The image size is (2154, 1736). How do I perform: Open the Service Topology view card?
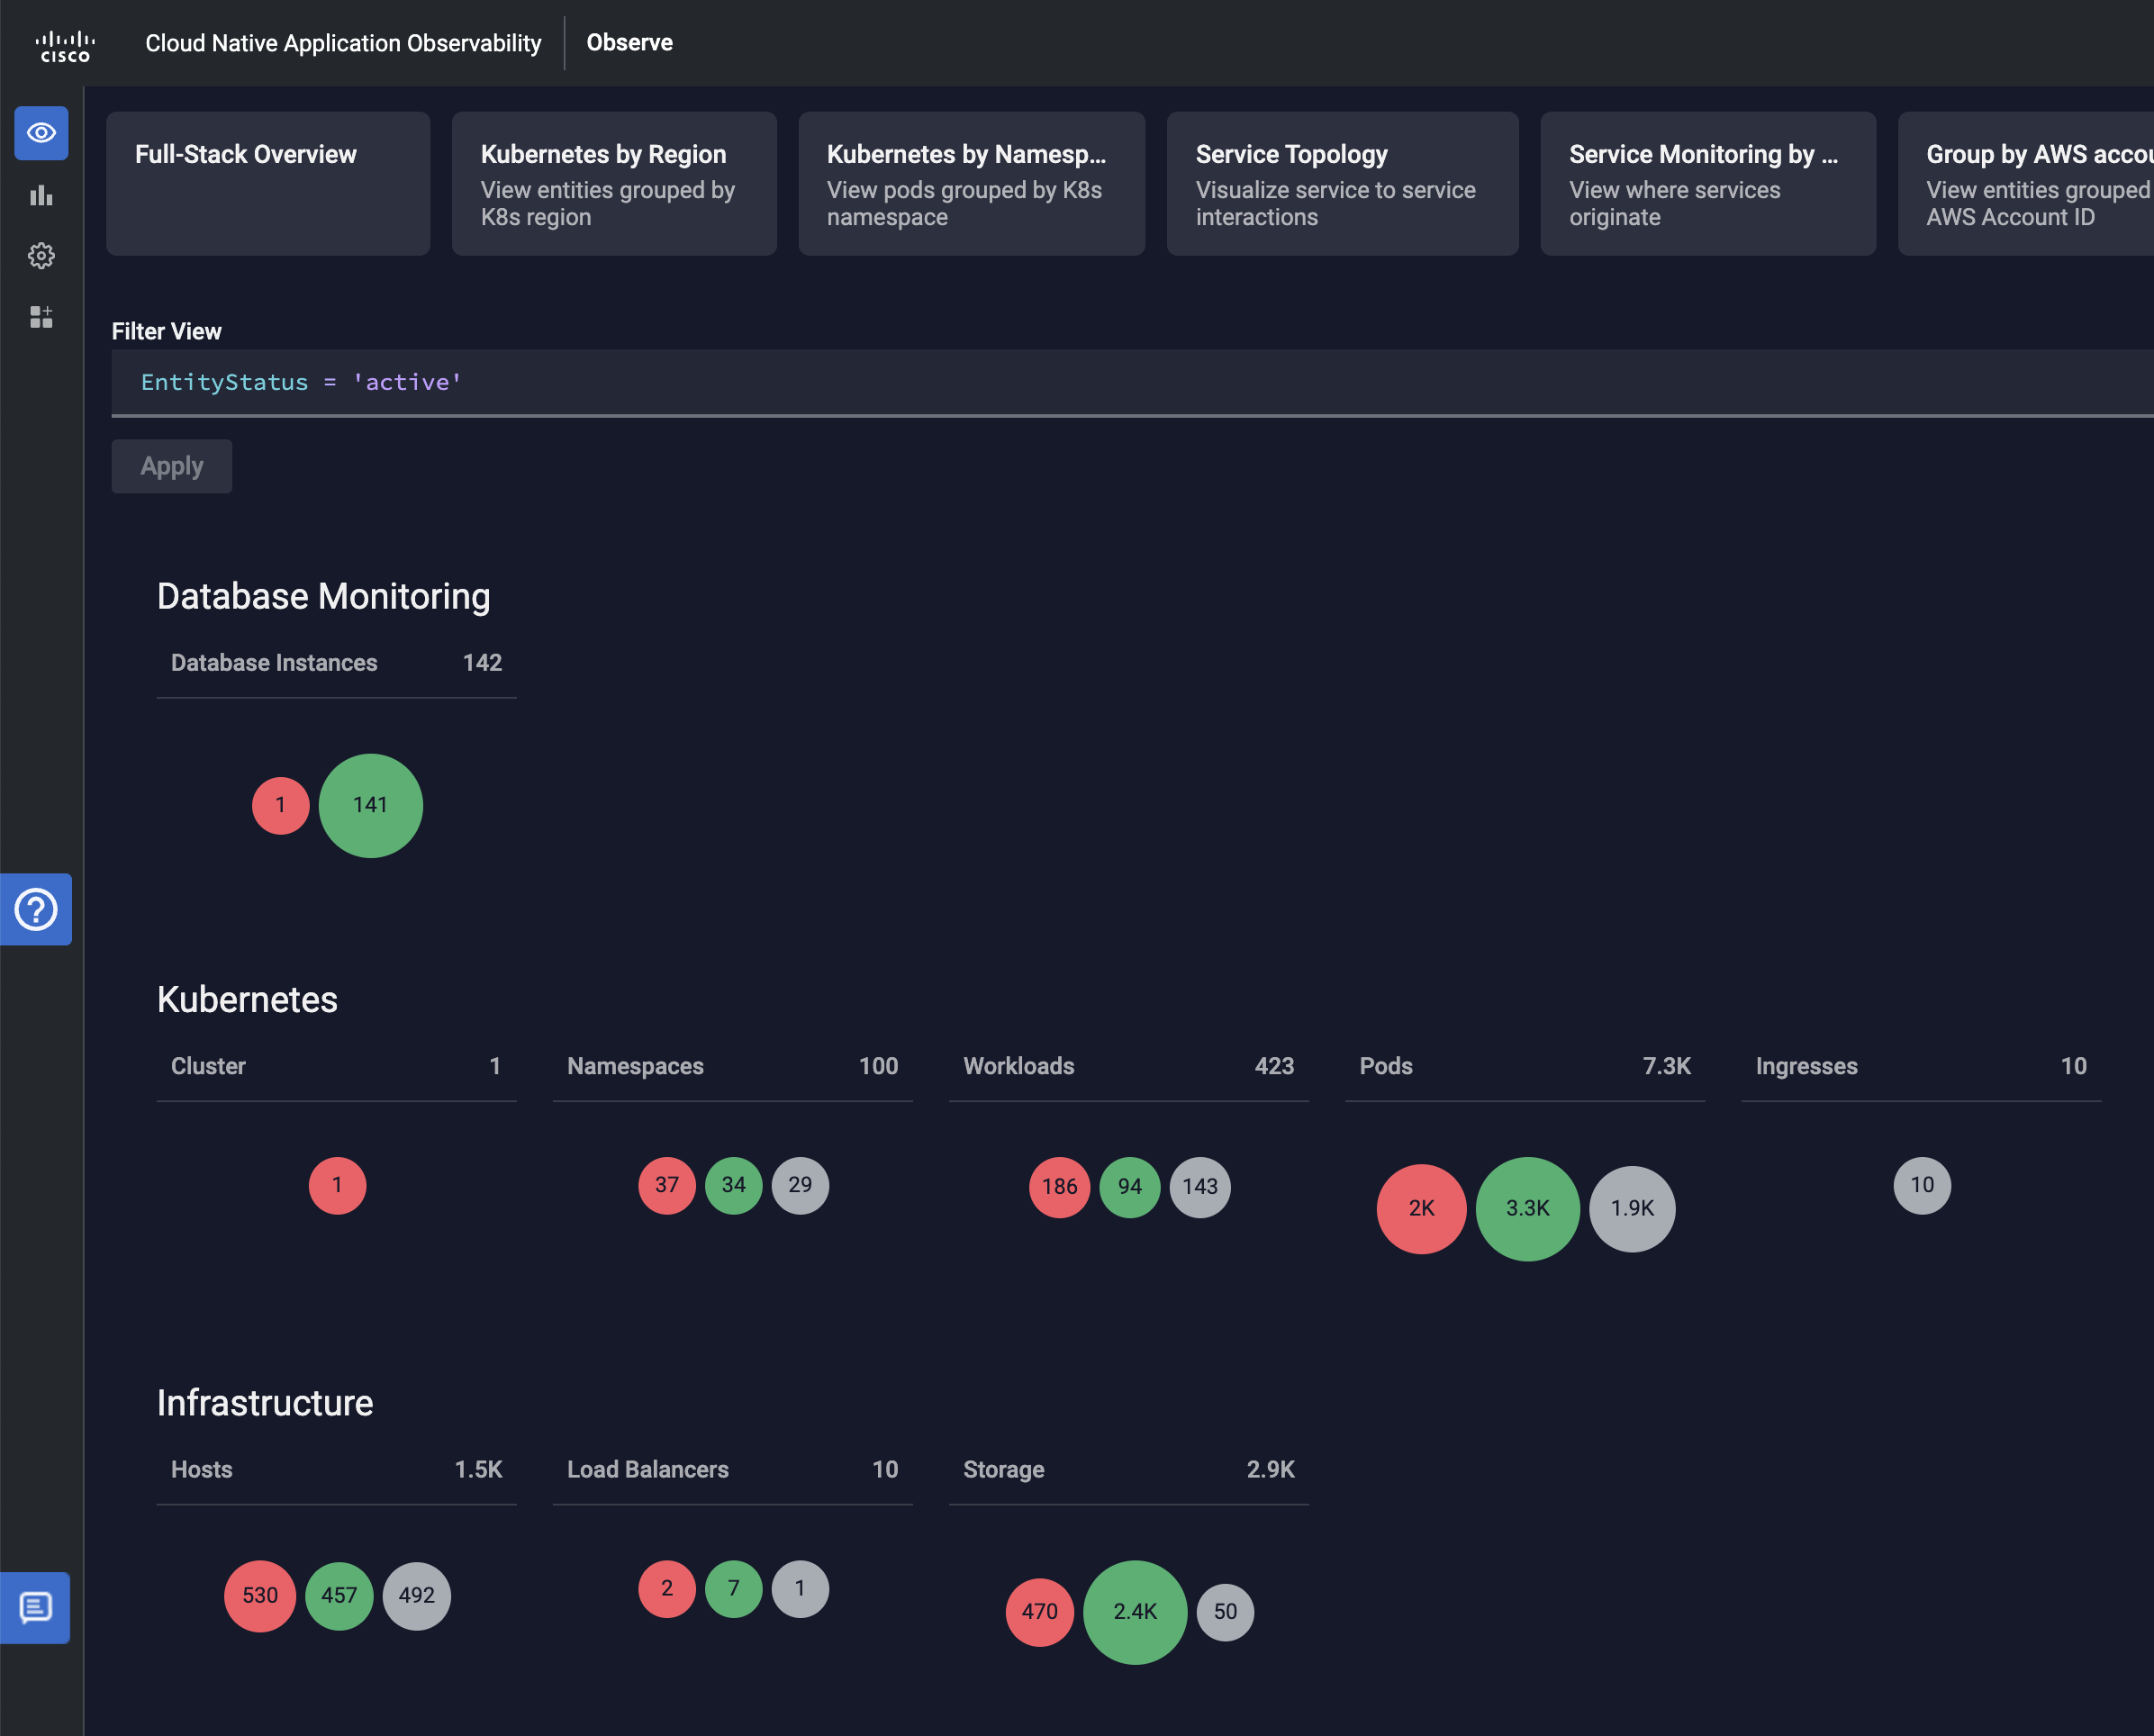coord(1341,183)
